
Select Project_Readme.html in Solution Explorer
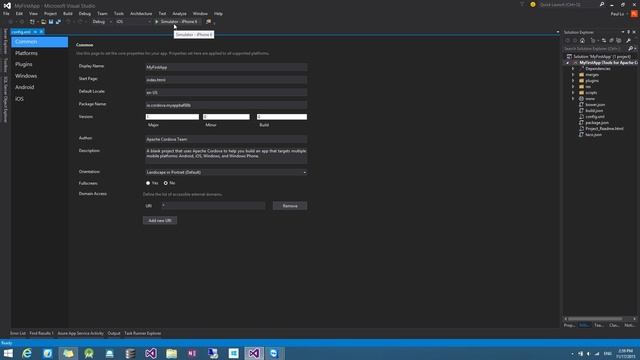604,129
